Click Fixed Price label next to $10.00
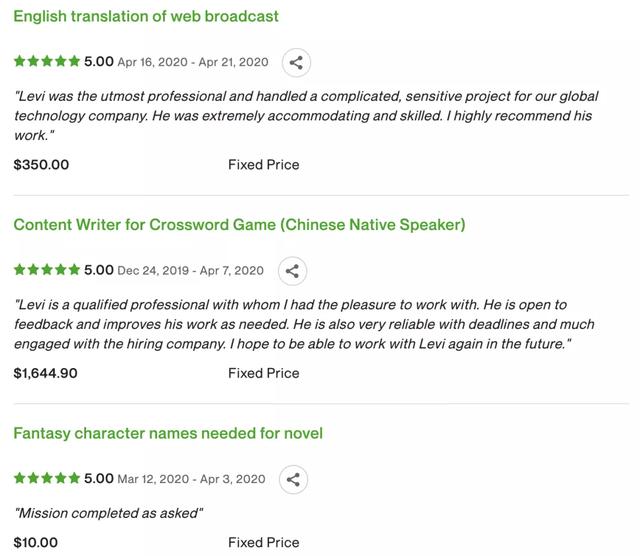The image size is (640, 556). point(264,543)
